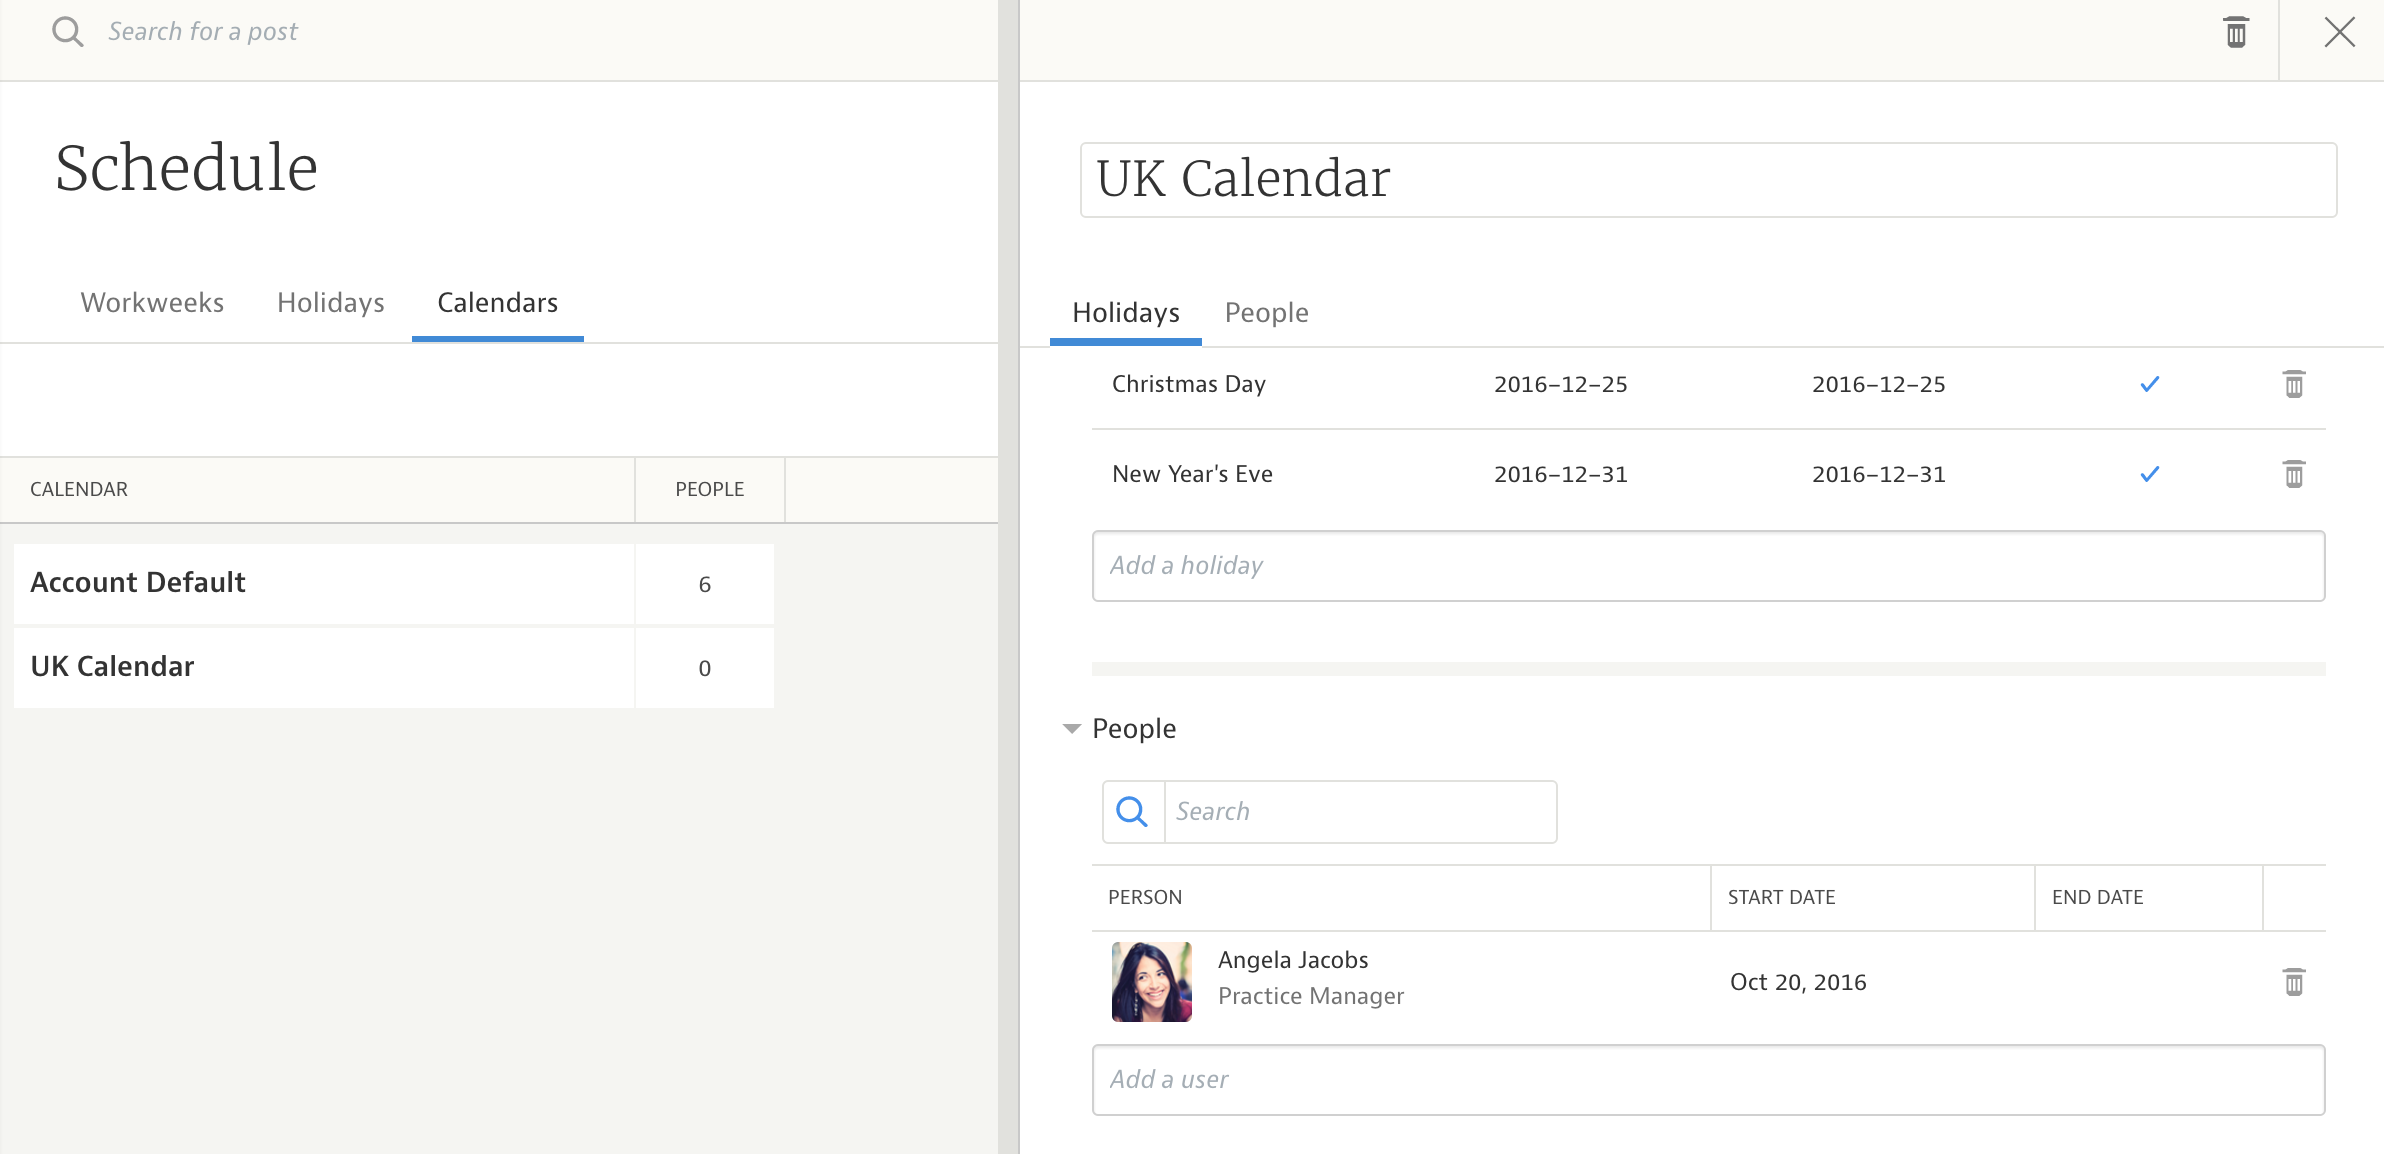Remove Angela Jacobs from the calendar
Screen dimensions: 2384x1154
coord(2293,982)
